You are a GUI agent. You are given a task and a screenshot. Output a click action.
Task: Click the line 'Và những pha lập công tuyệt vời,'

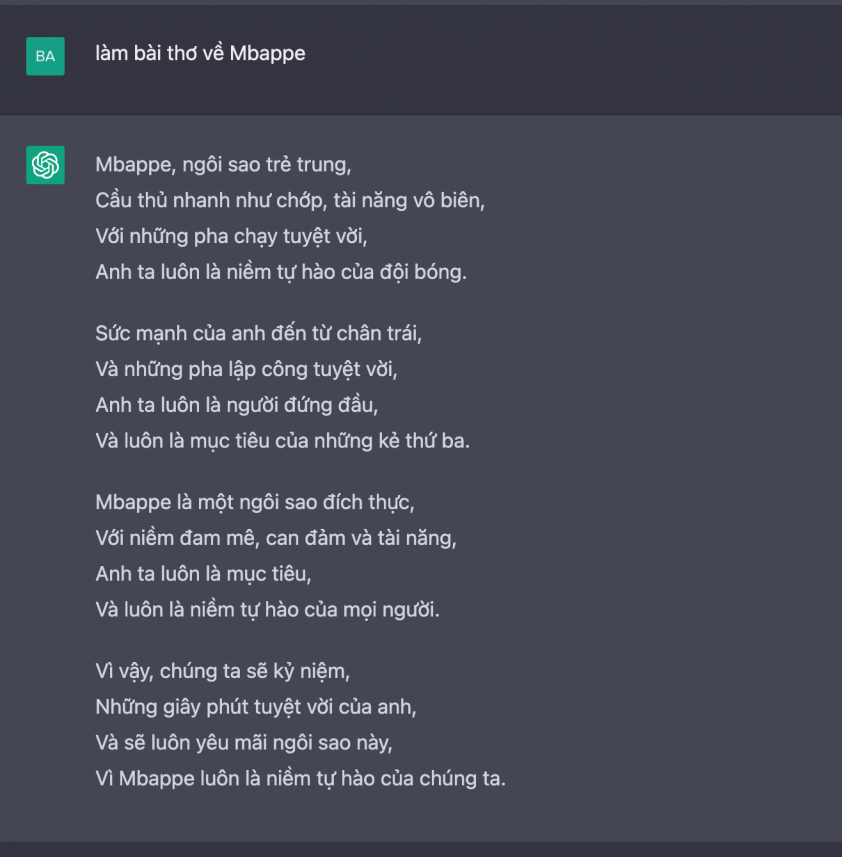click(246, 369)
